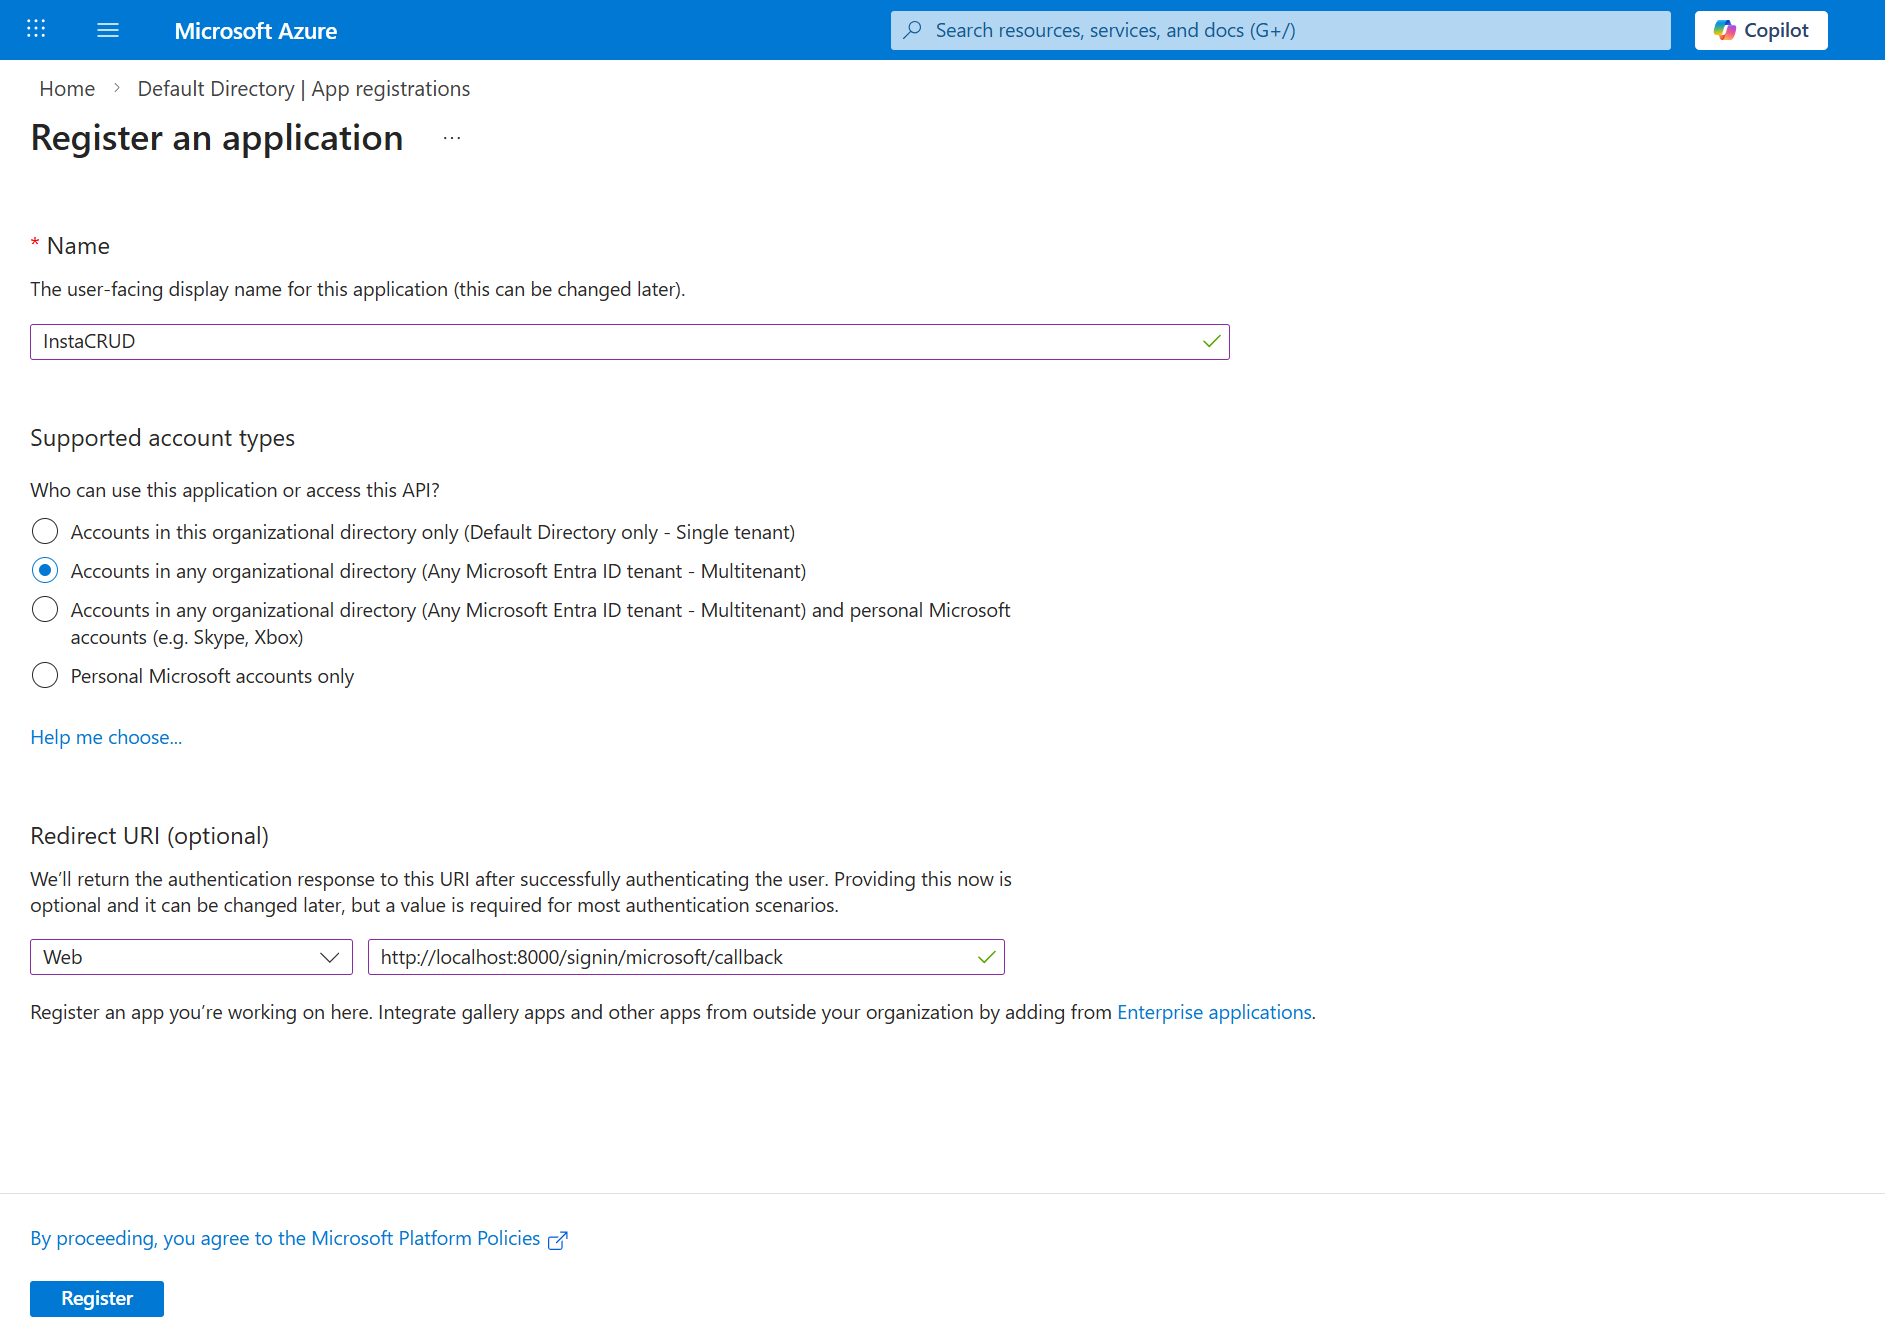The image size is (1885, 1340).
Task: Select Single tenant account type
Action: 45,531
